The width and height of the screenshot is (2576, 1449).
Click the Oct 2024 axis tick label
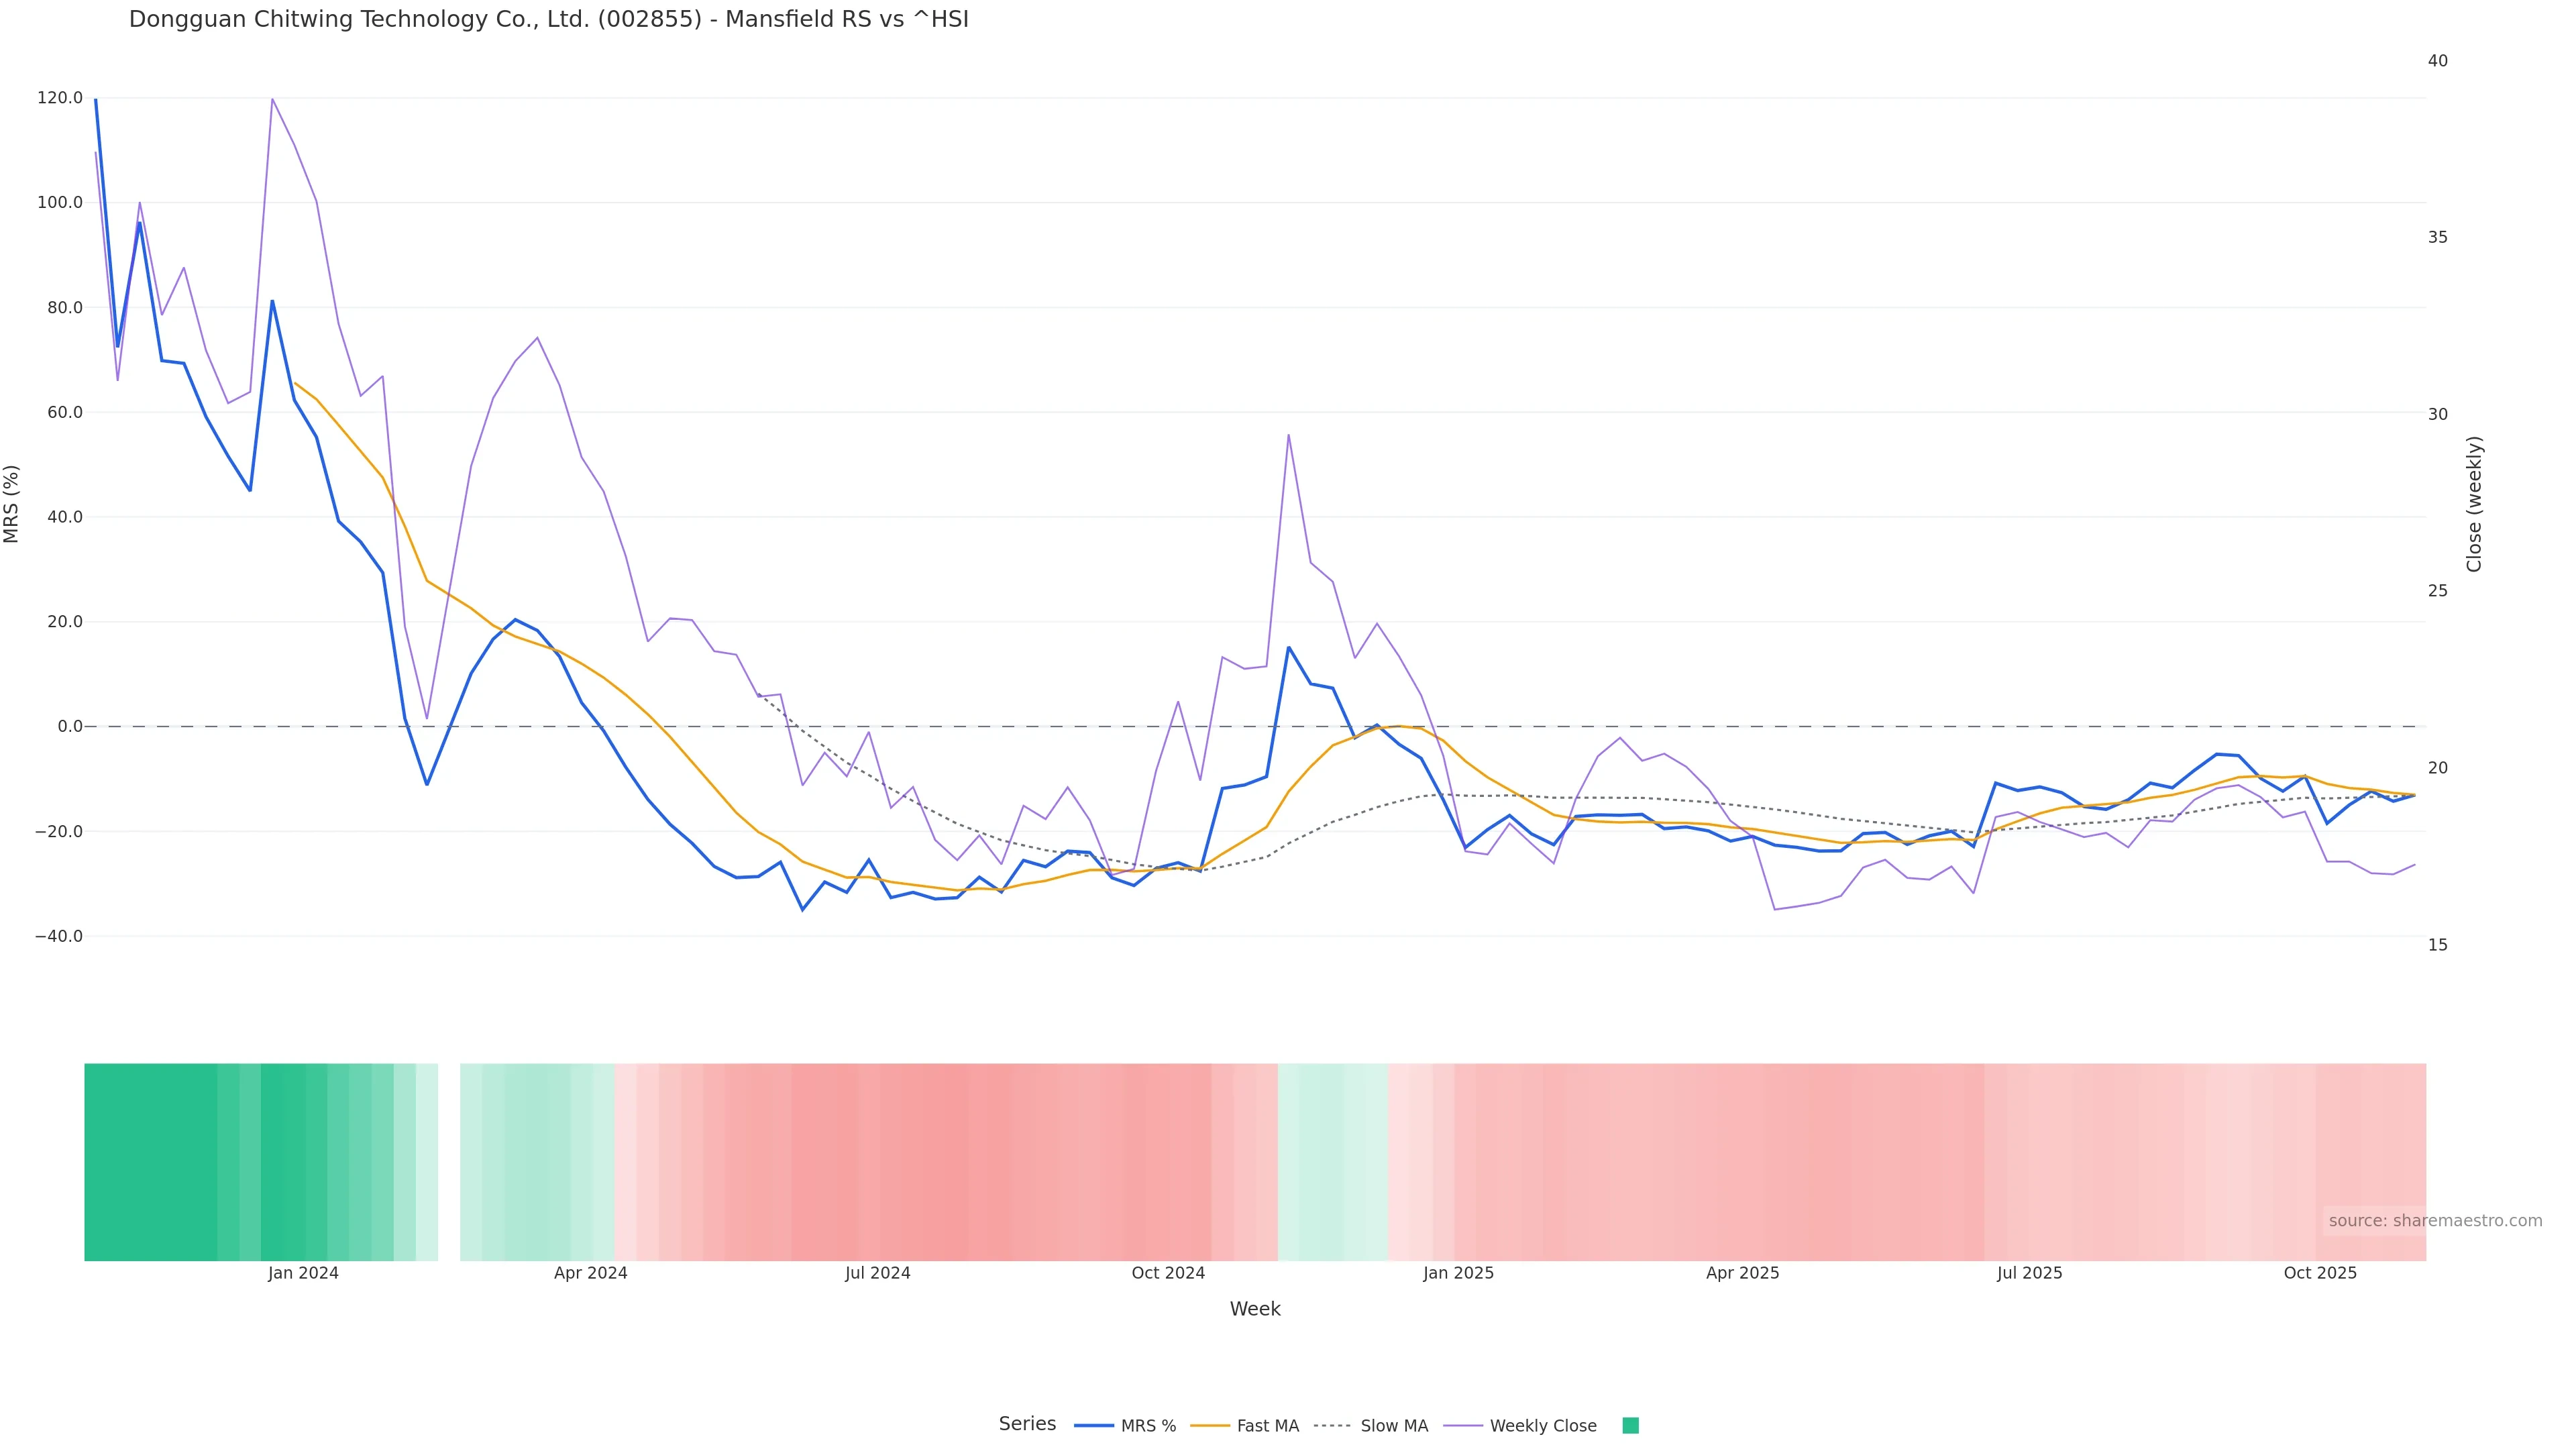(x=1168, y=1273)
